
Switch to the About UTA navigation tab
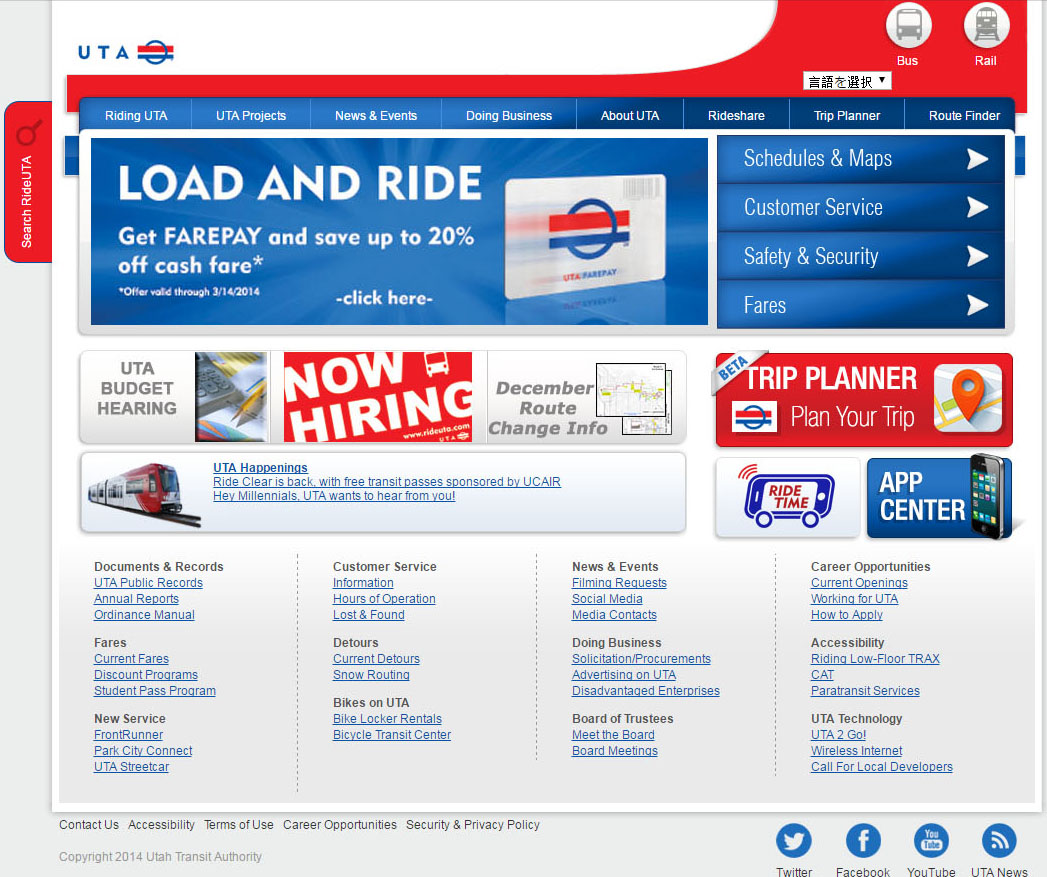coord(629,115)
